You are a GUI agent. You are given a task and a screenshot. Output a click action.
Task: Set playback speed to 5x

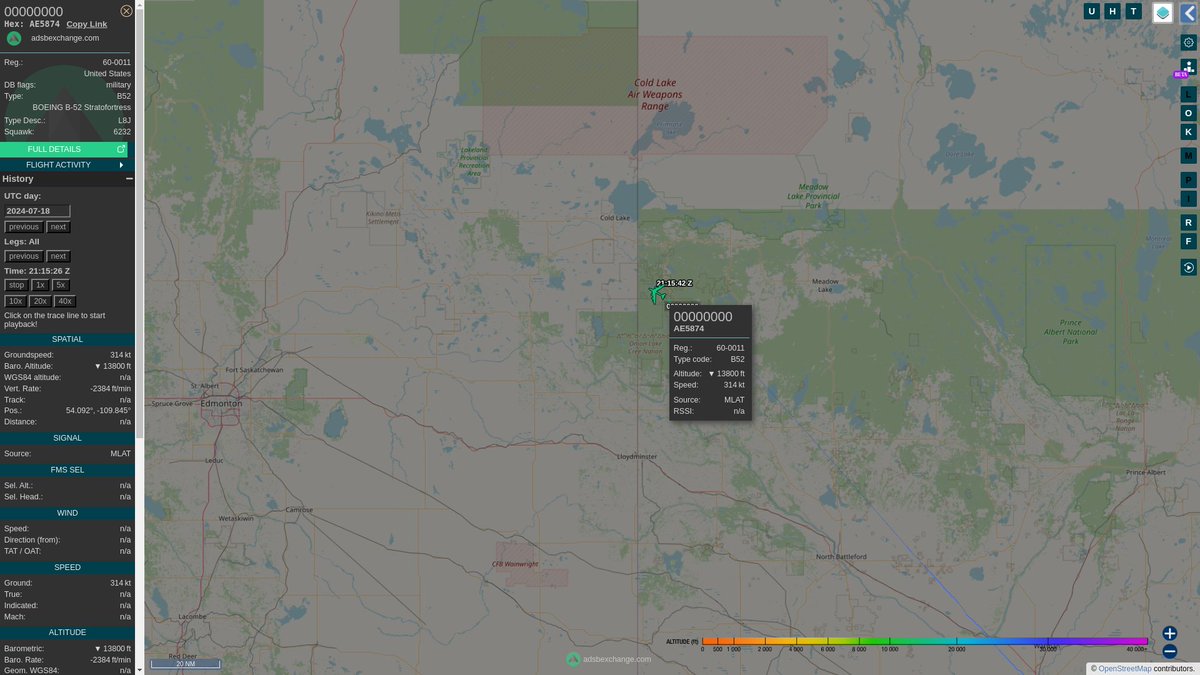coord(61,285)
